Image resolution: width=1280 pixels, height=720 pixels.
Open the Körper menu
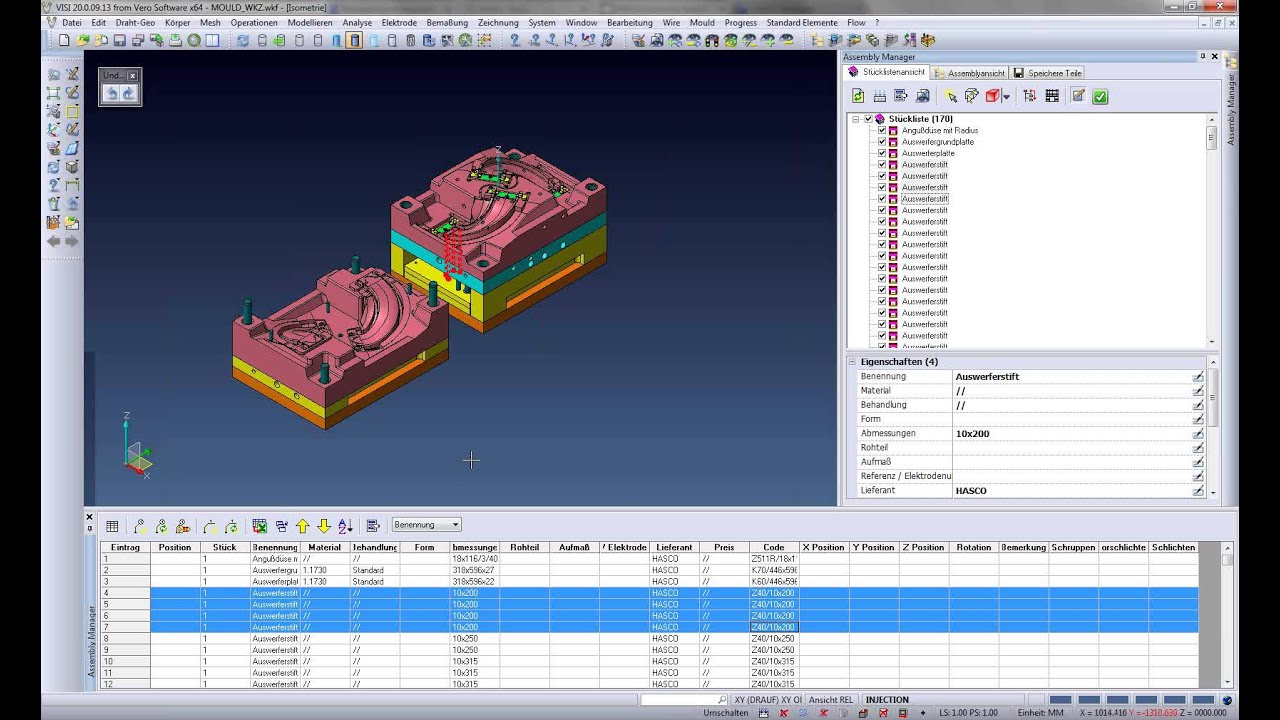point(177,22)
